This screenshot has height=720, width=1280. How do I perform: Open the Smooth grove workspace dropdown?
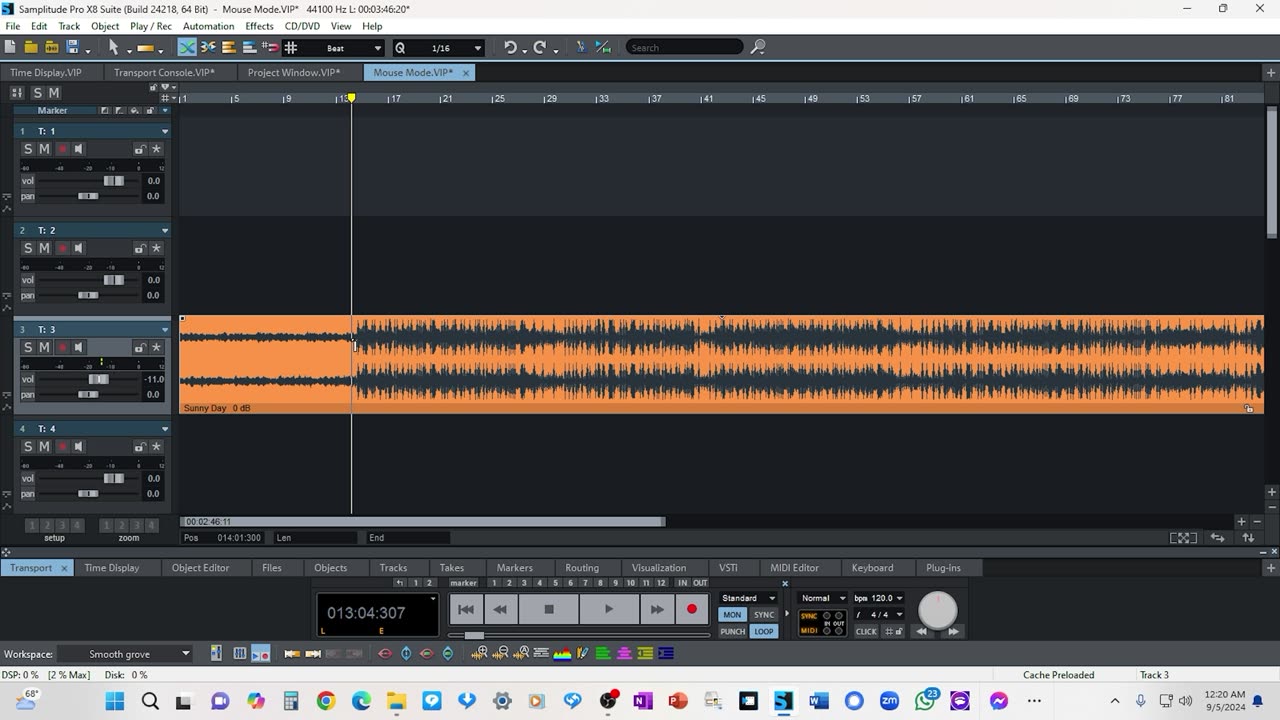(124, 654)
